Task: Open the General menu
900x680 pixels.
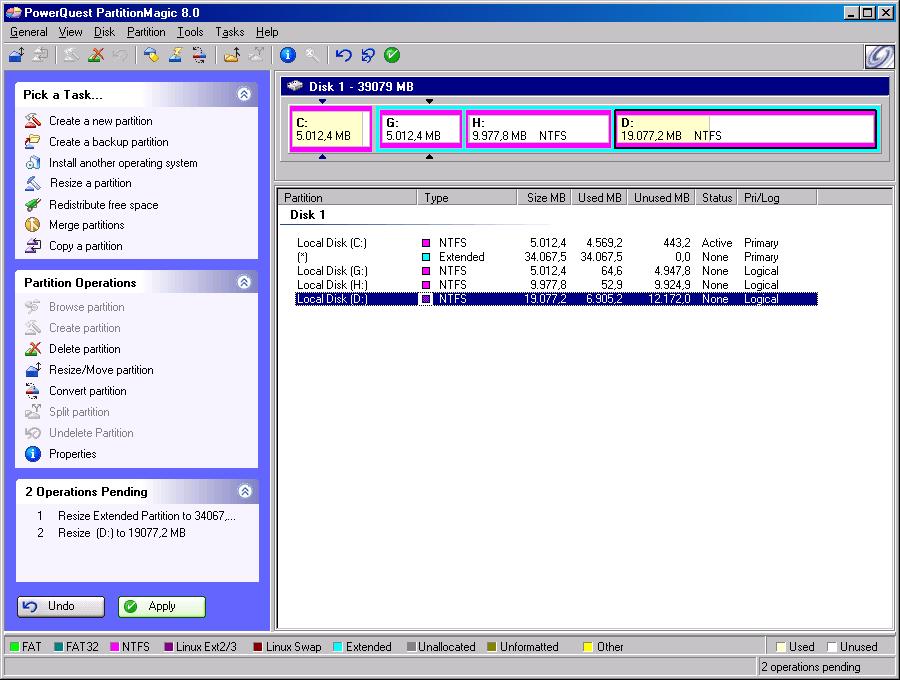Action: [x=29, y=32]
